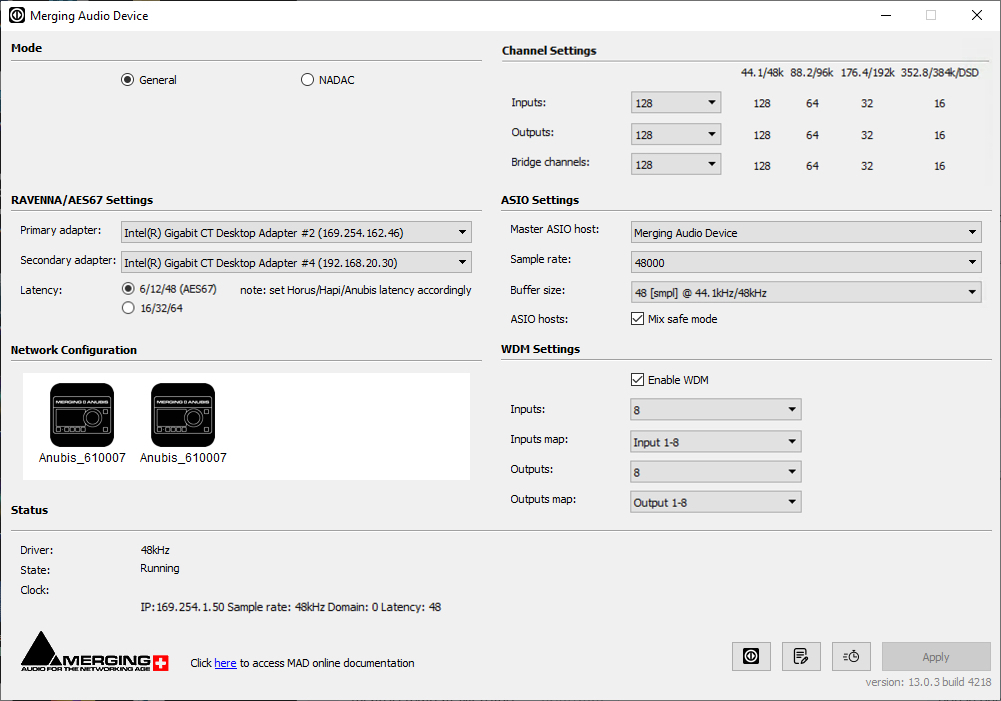Disable the Enable WDM checkbox
1001x701 pixels.
(638, 380)
